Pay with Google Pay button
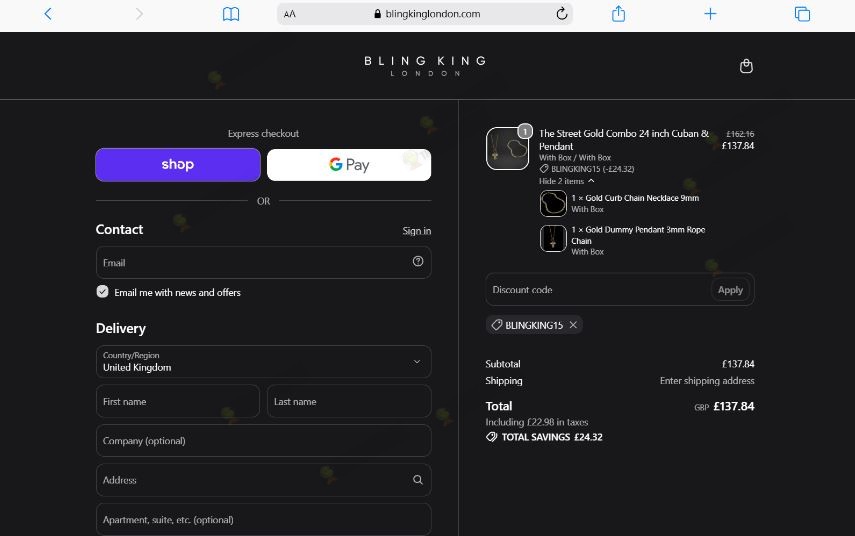The image size is (855, 536). (349, 165)
